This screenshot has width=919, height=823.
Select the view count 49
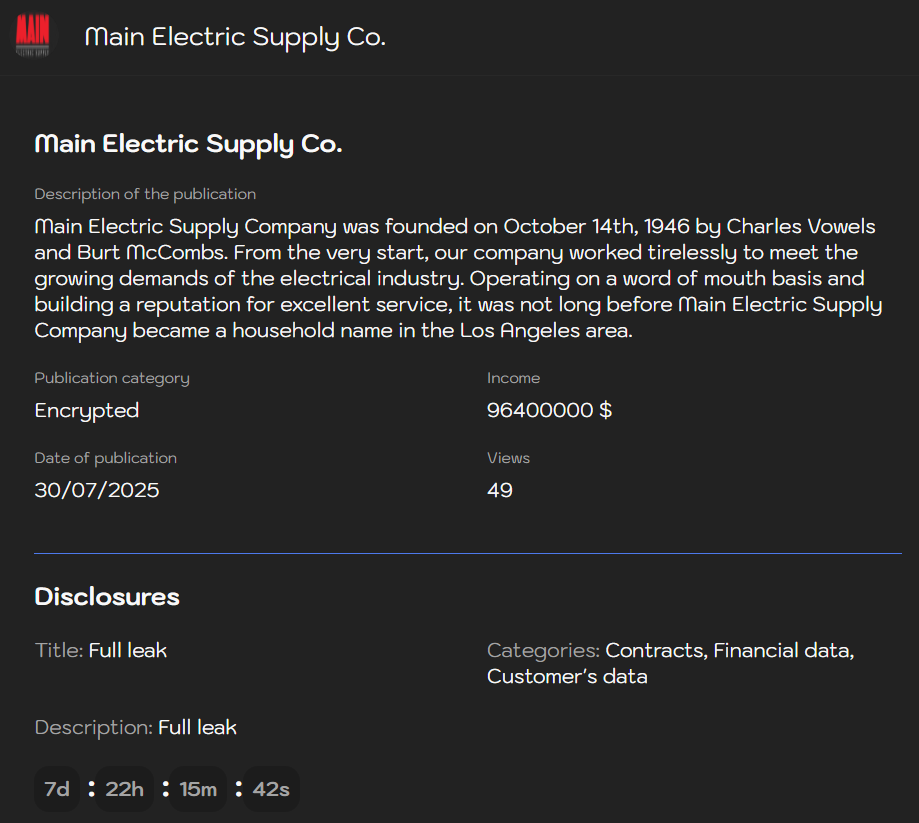pos(500,490)
